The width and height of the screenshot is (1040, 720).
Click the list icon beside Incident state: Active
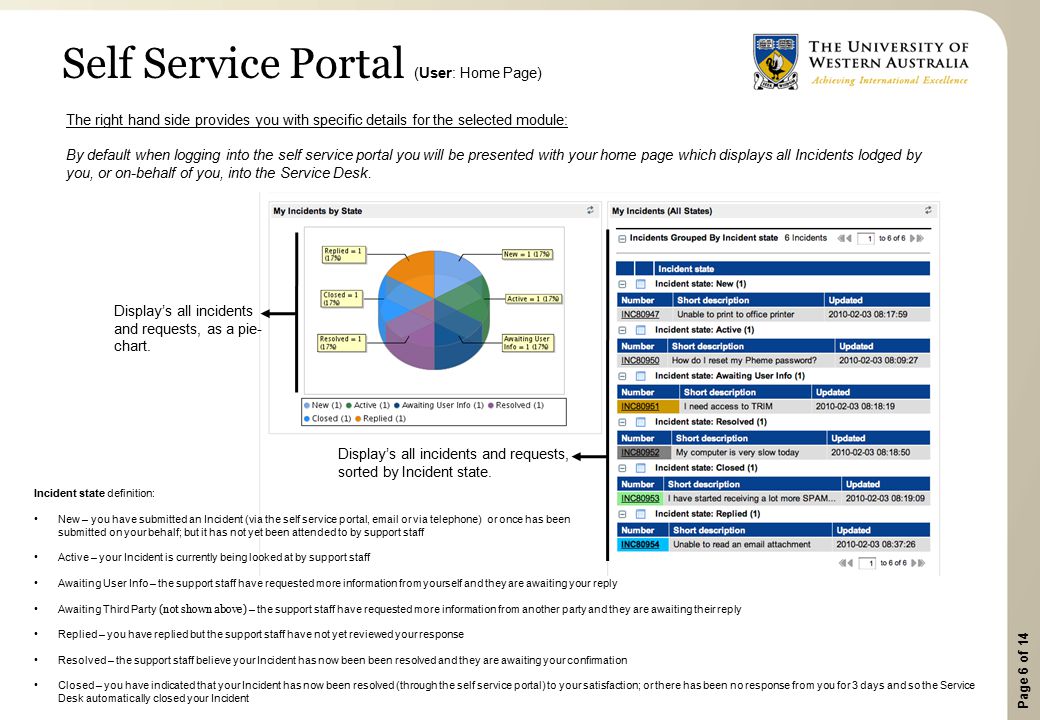click(x=641, y=330)
